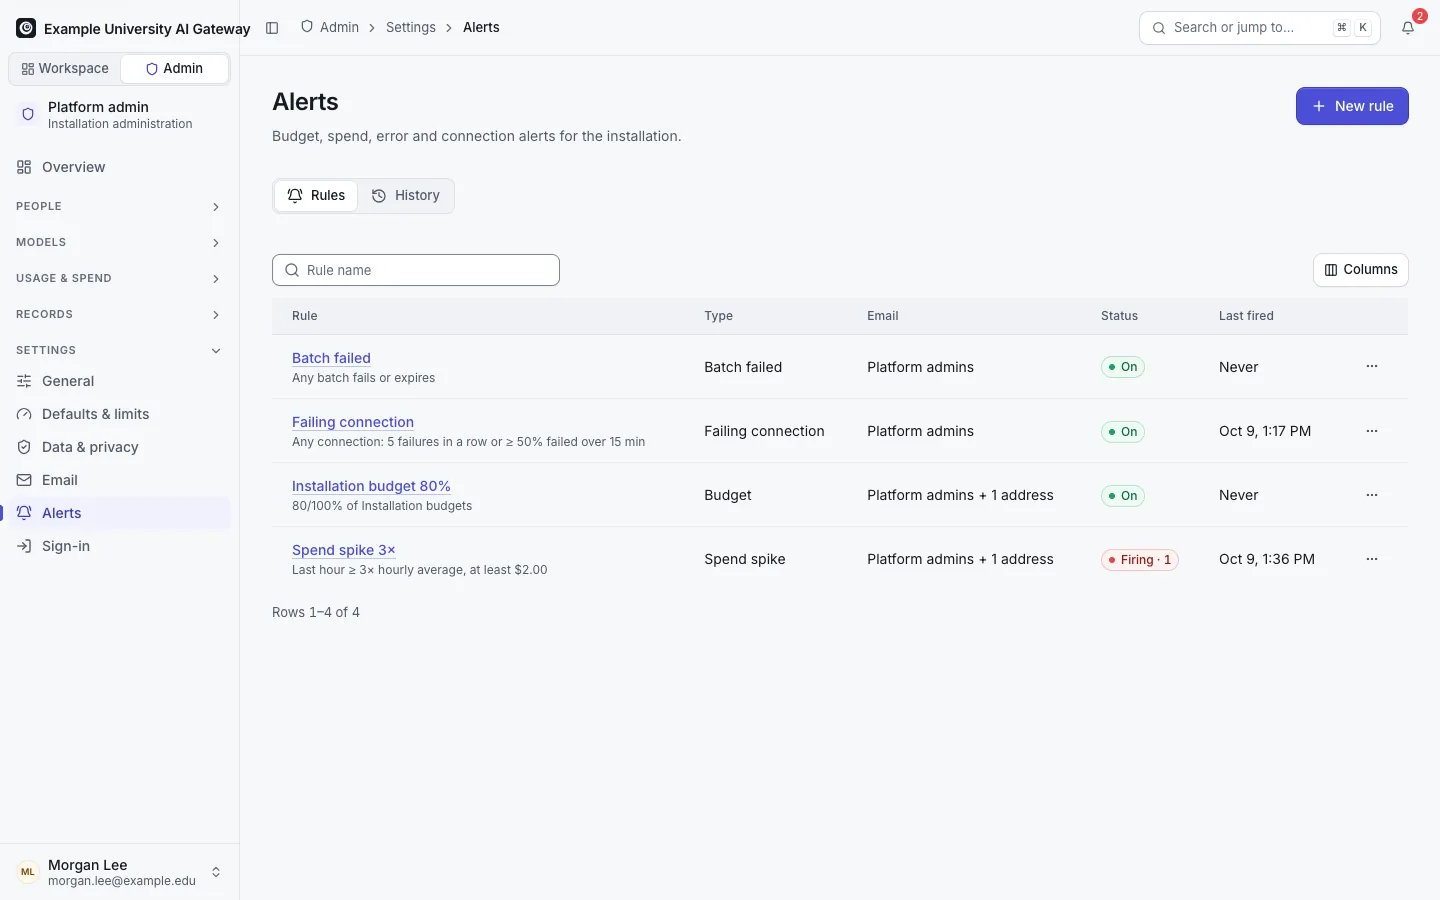Open row actions for Installation budget 80%

(1372, 495)
